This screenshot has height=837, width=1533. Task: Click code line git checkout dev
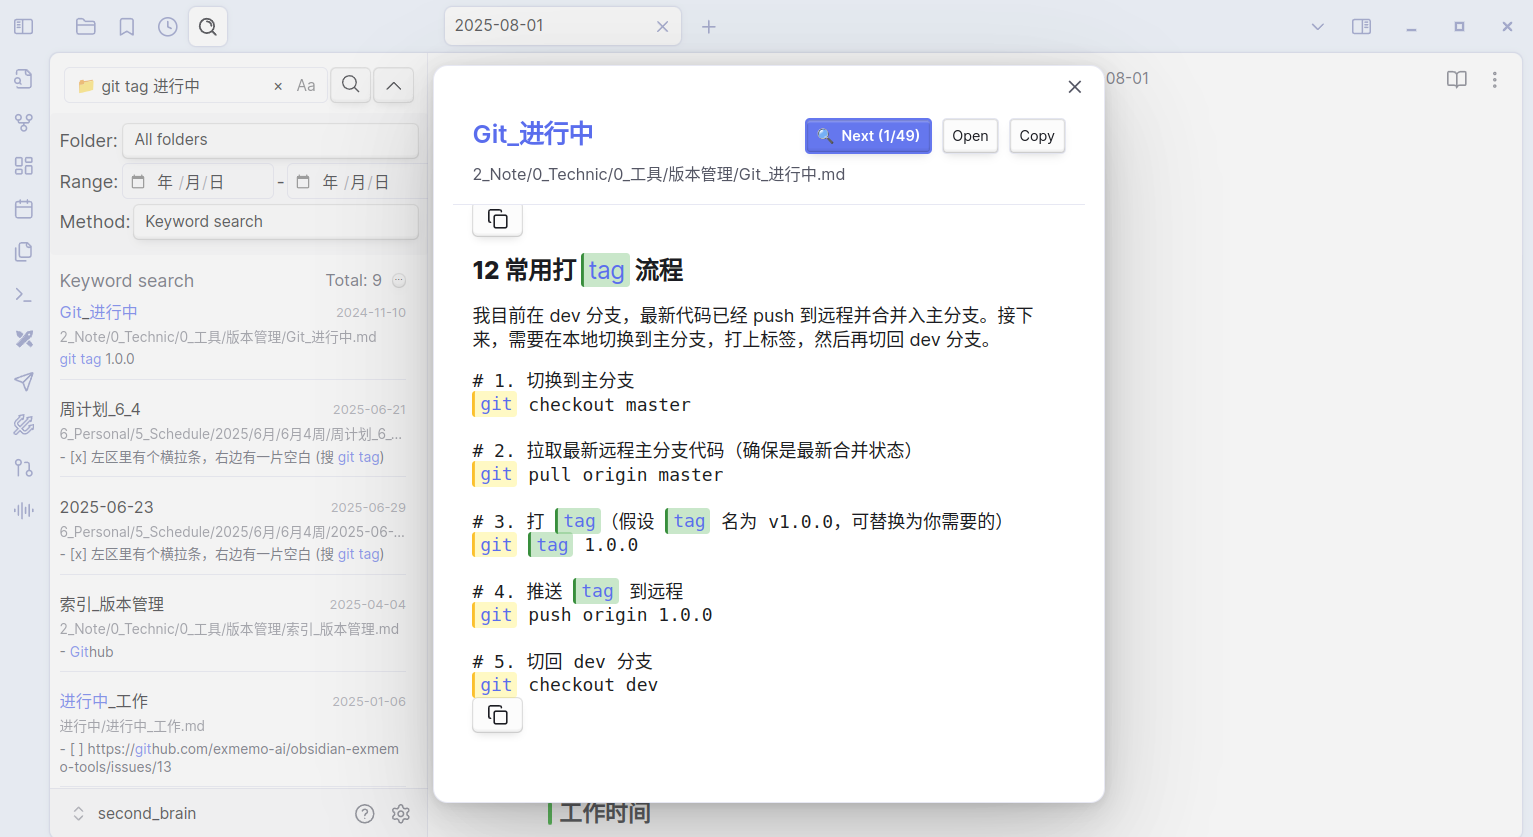pyautogui.click(x=565, y=685)
